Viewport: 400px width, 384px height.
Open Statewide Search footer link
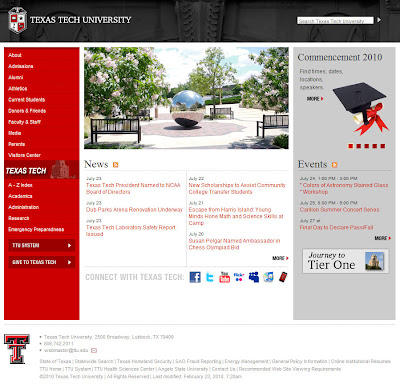click(x=94, y=361)
